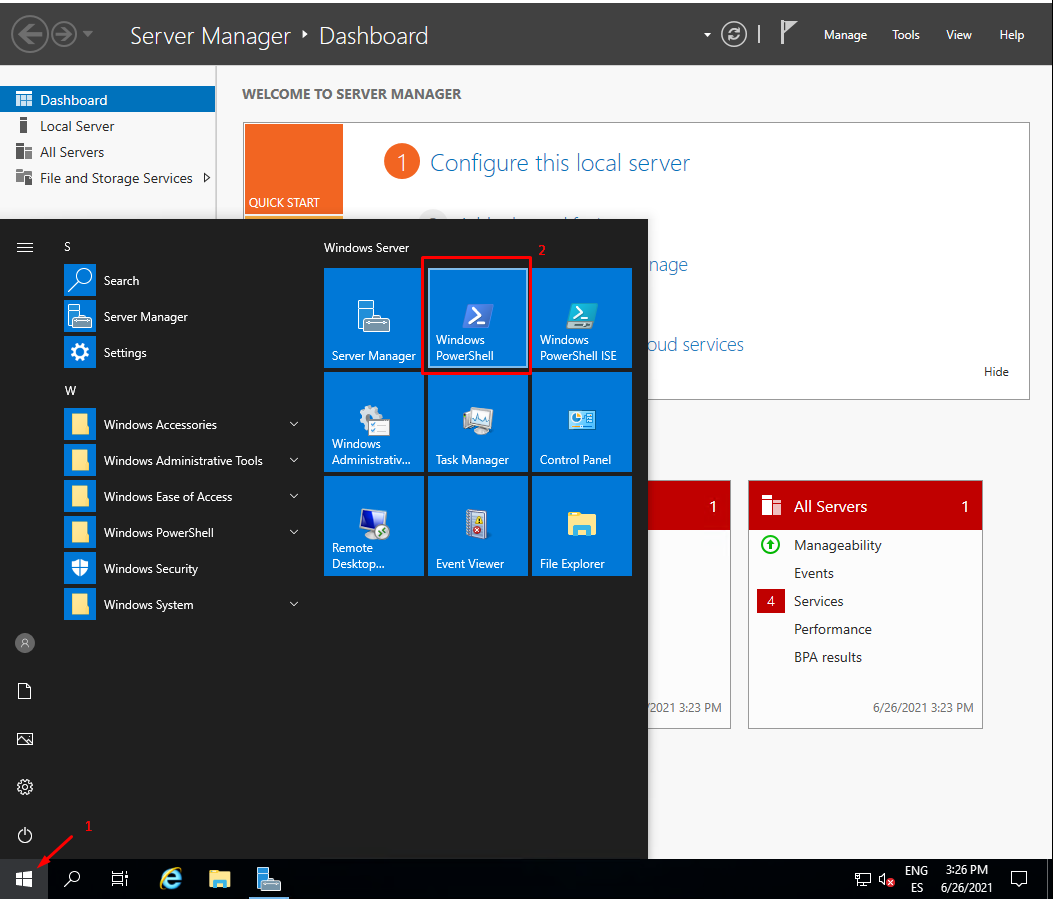
Task: Open taskbar search magnifier
Action: (x=72, y=879)
